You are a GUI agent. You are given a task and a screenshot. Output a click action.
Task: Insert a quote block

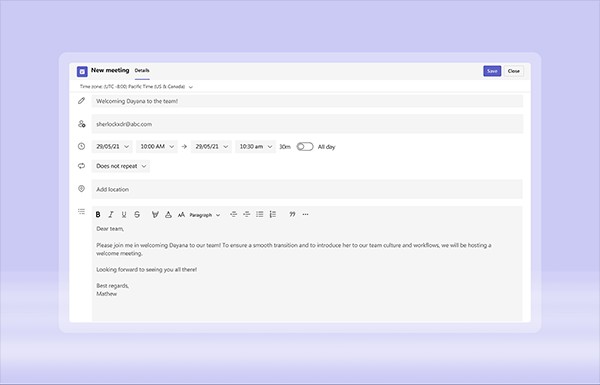tap(292, 214)
